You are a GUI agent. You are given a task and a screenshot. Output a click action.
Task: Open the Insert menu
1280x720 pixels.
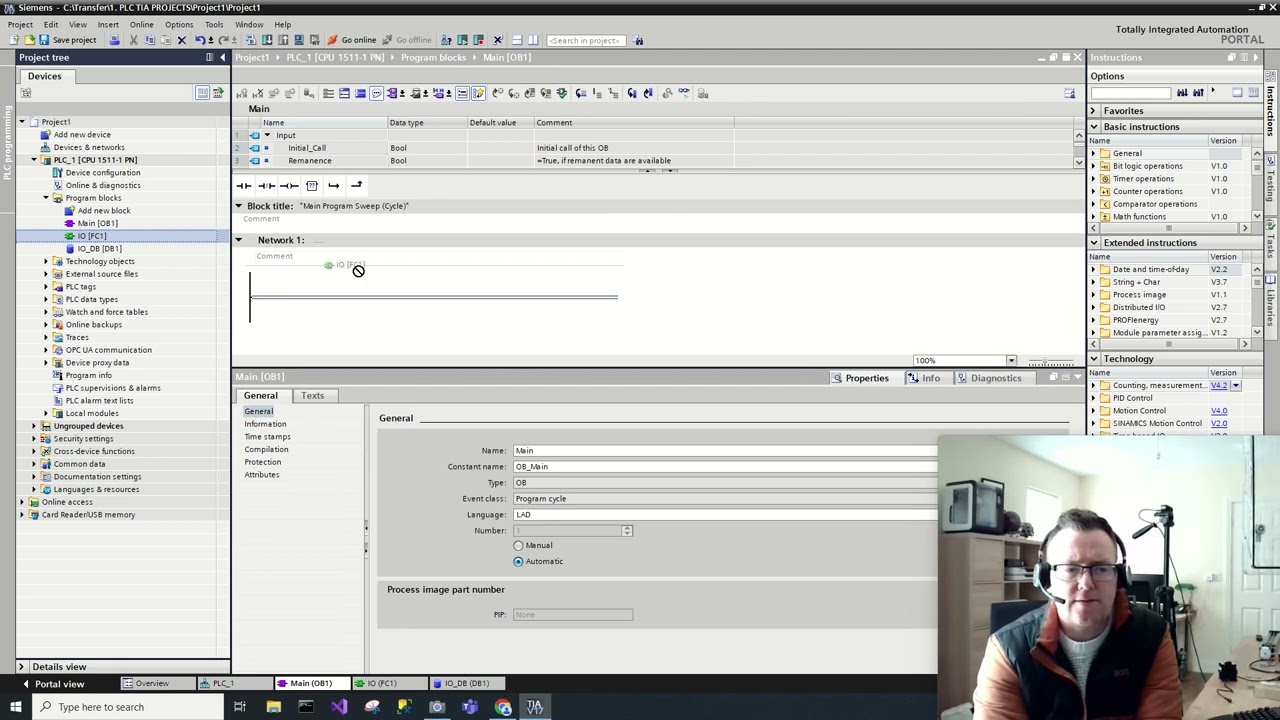pyautogui.click(x=108, y=24)
